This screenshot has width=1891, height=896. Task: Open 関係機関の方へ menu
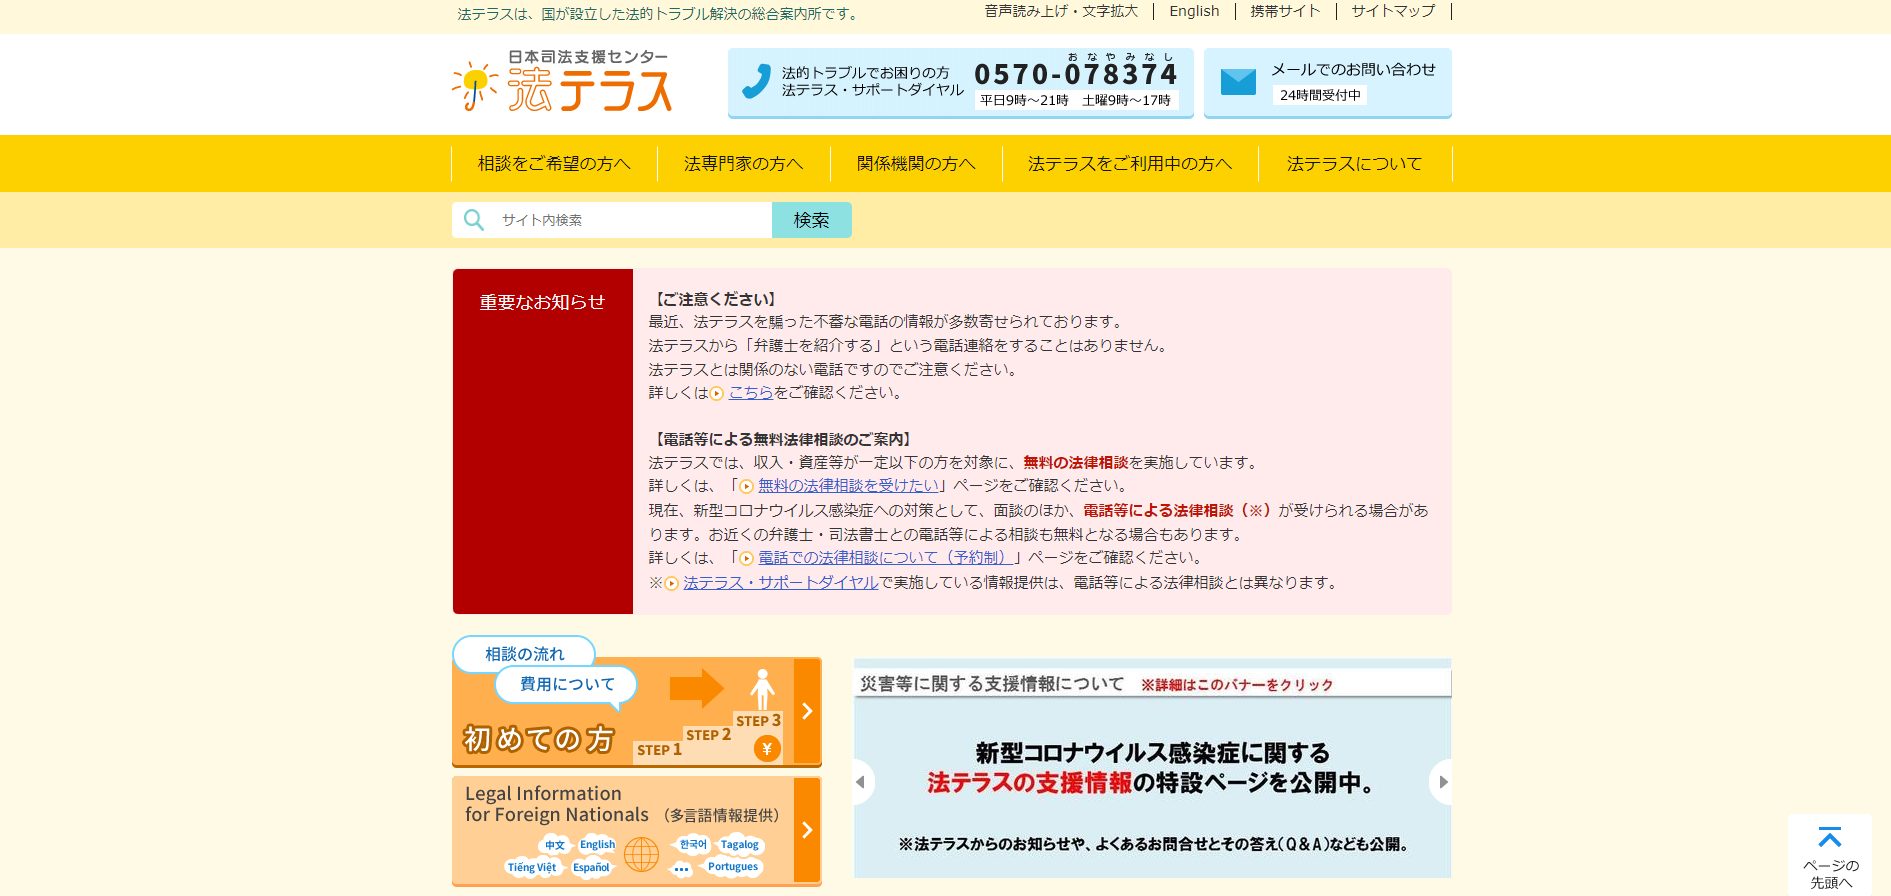(916, 163)
